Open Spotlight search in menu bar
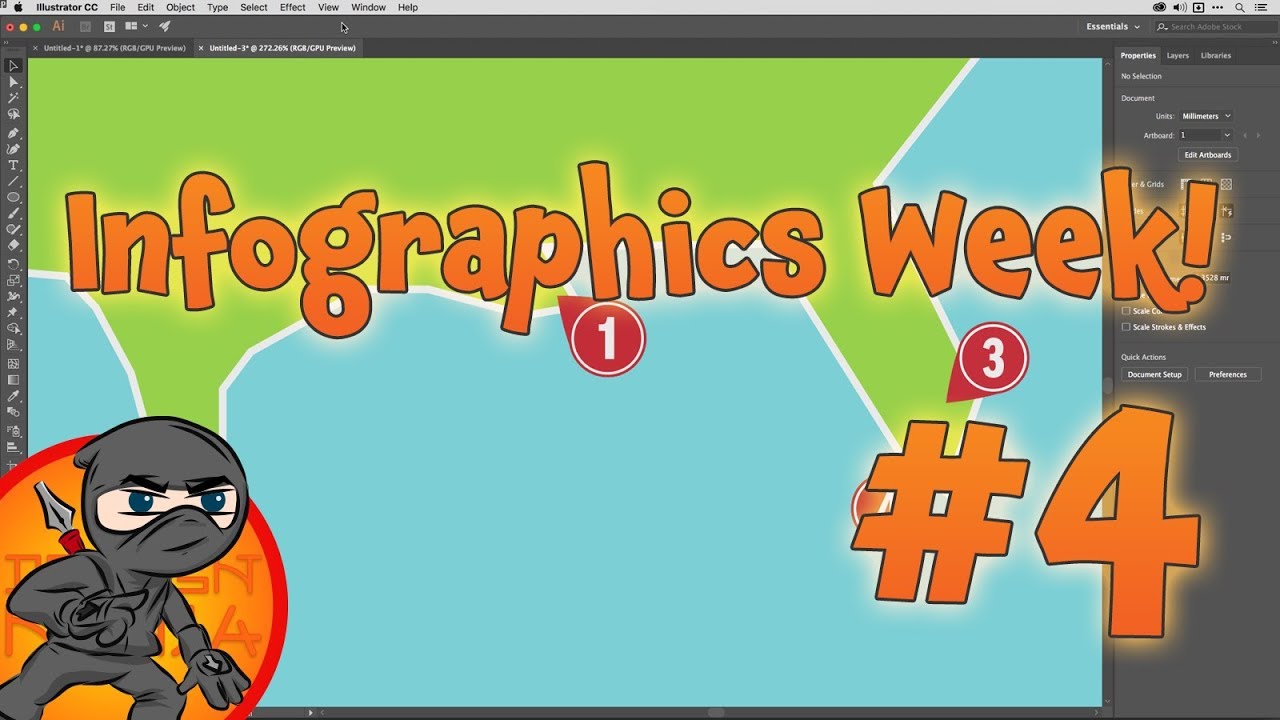 [1240, 7]
